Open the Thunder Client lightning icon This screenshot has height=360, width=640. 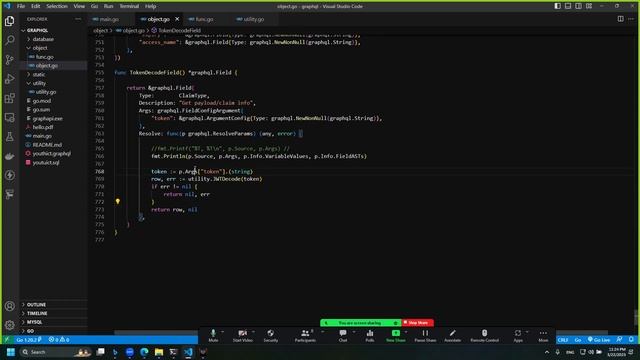[10, 175]
